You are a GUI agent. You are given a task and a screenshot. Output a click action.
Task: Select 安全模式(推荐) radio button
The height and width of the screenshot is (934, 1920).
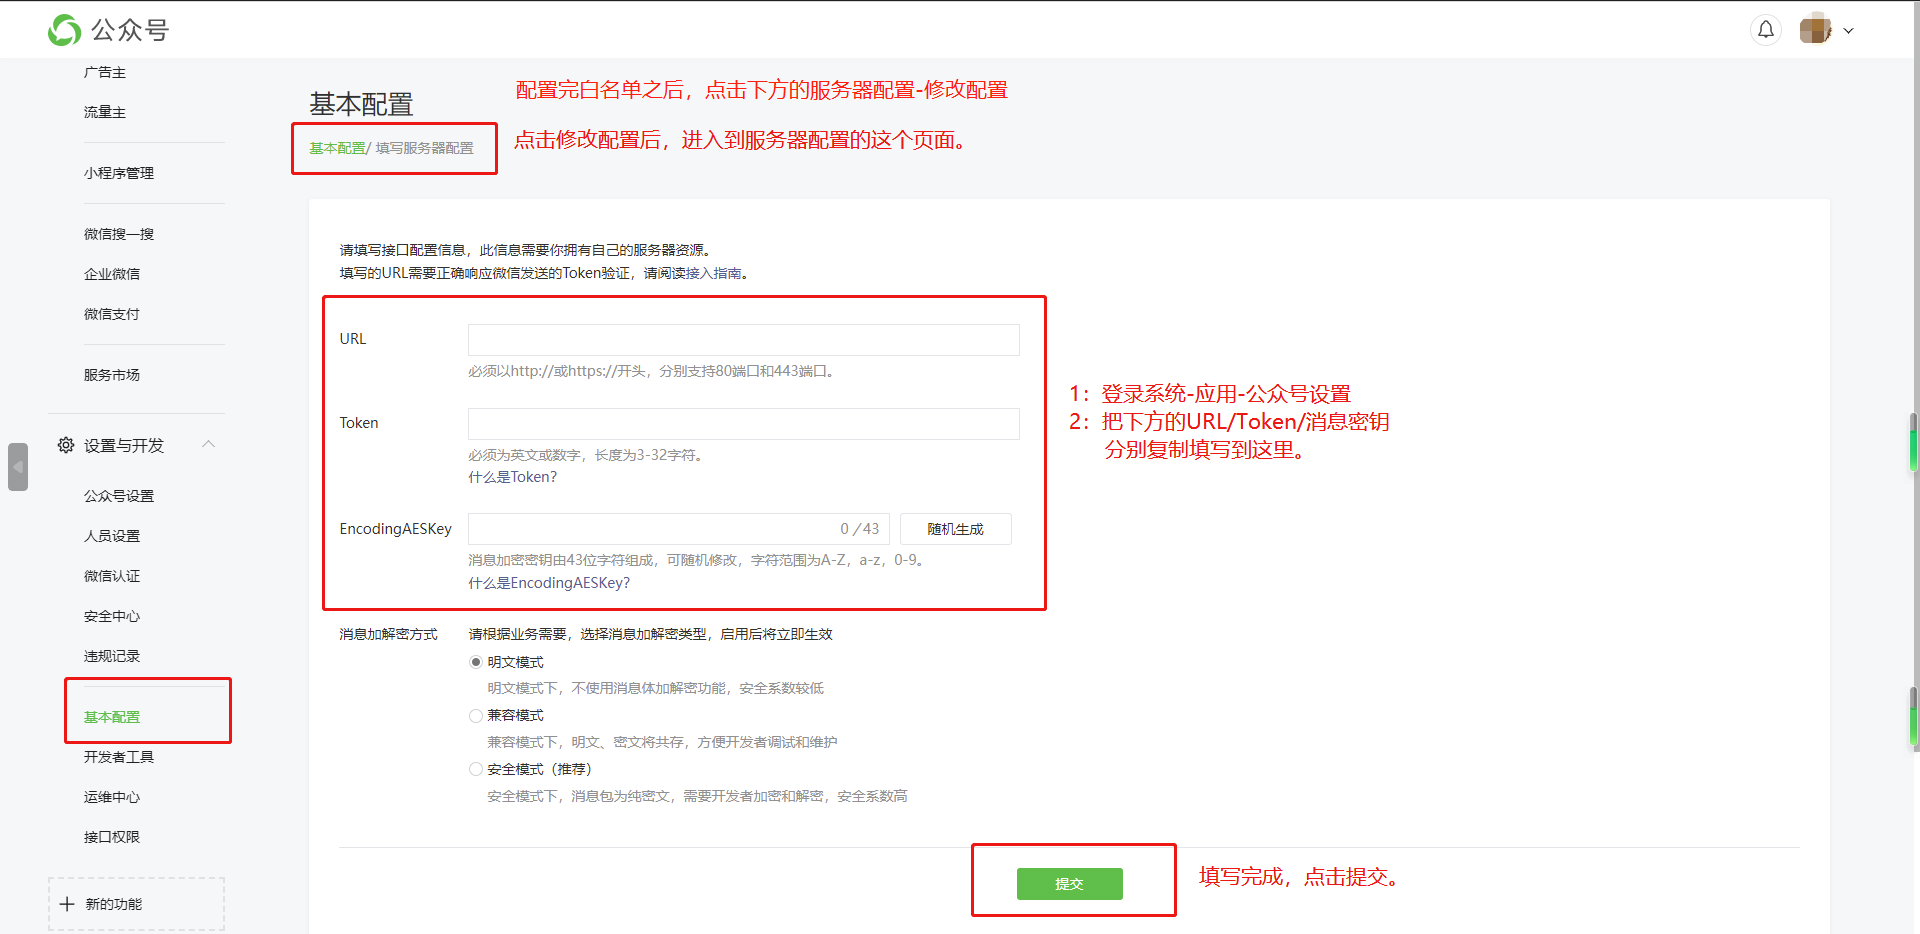tap(476, 769)
